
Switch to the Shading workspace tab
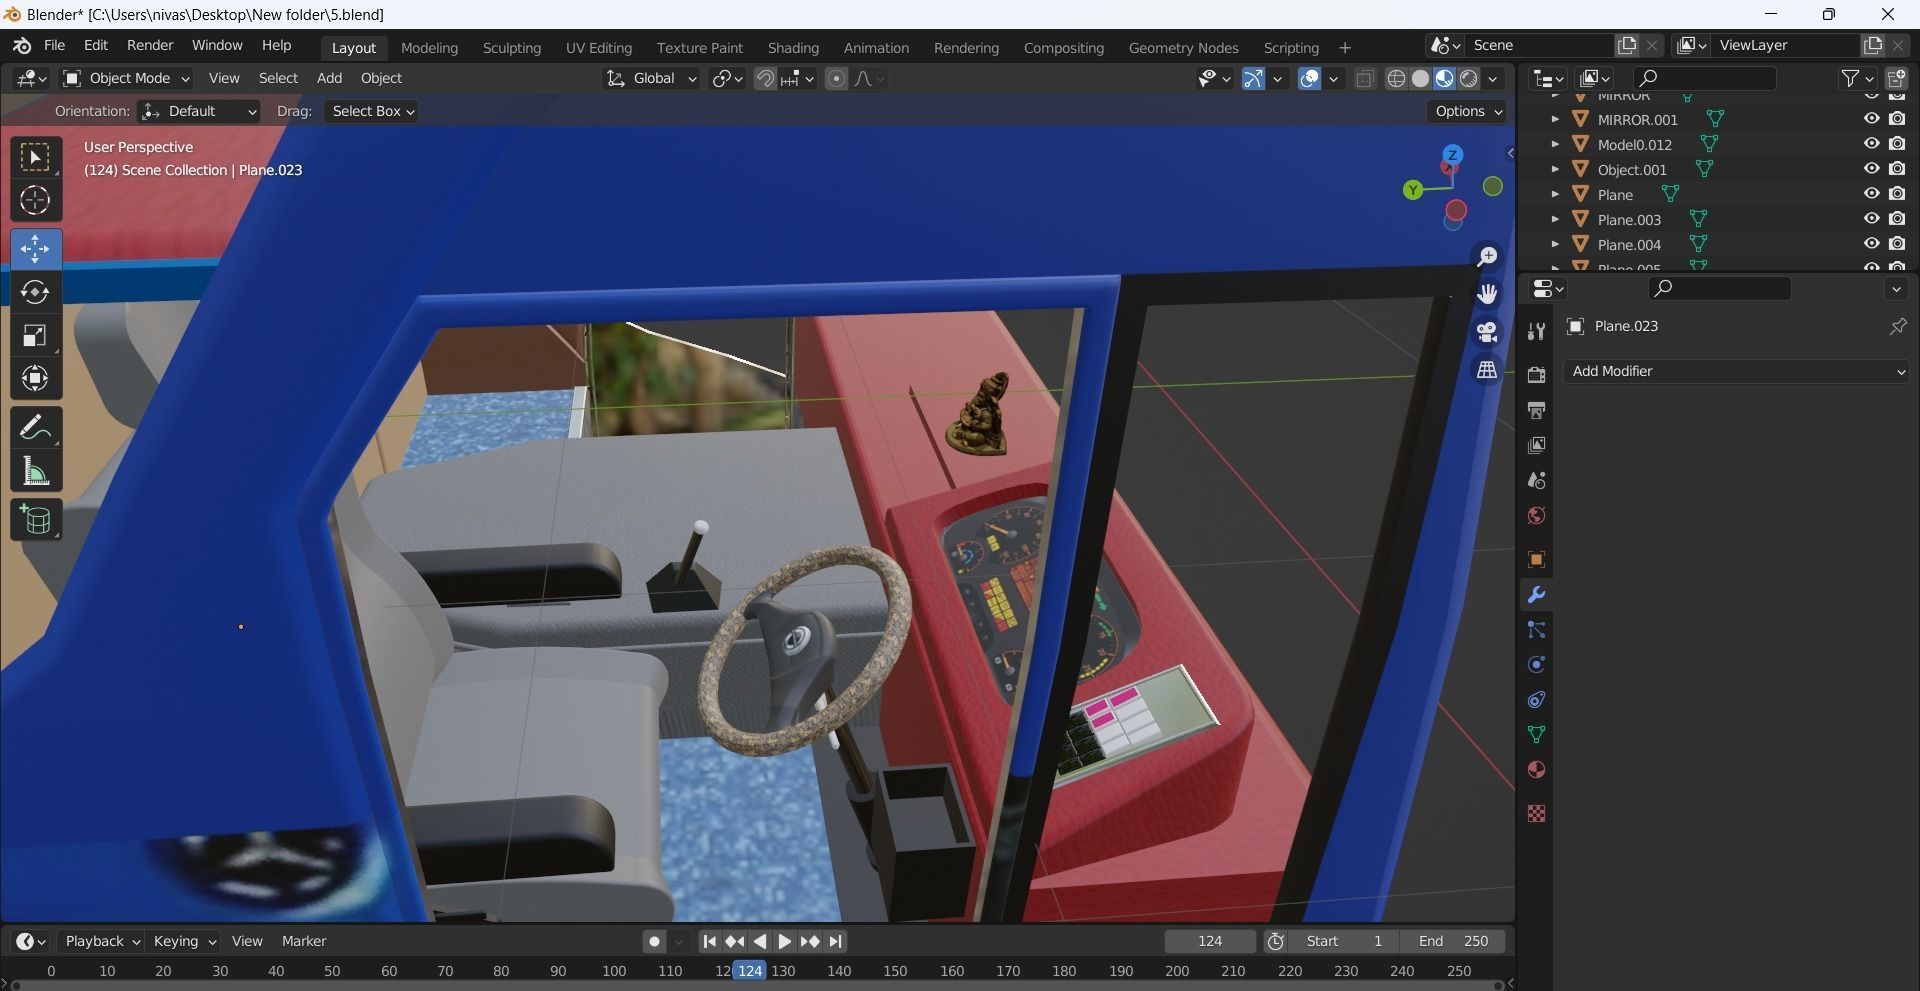[792, 48]
